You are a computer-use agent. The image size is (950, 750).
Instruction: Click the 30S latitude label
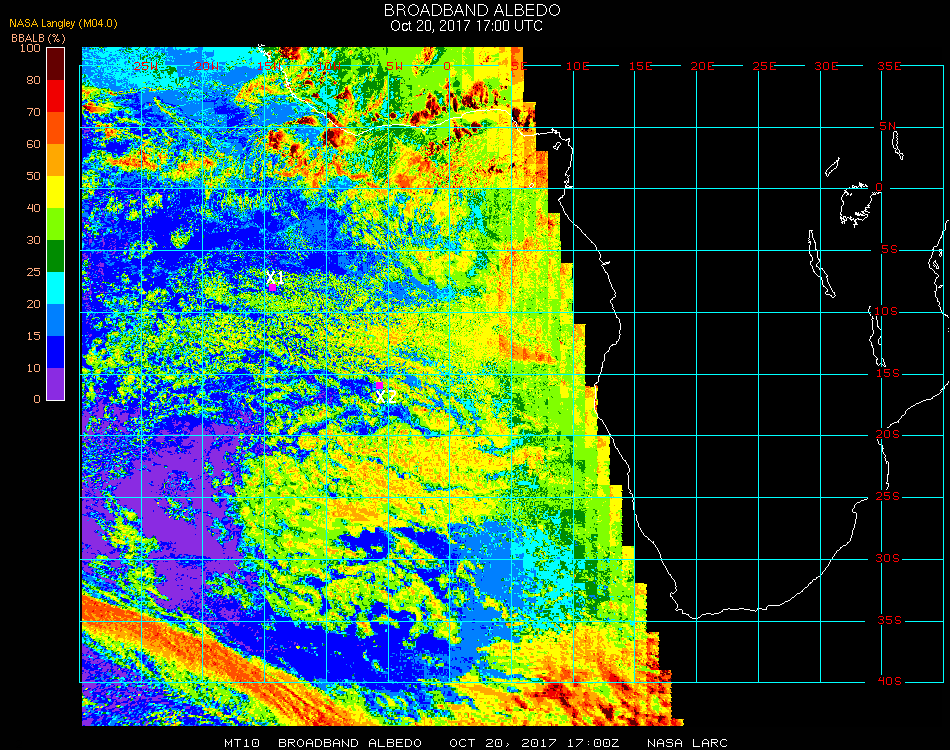(x=888, y=559)
